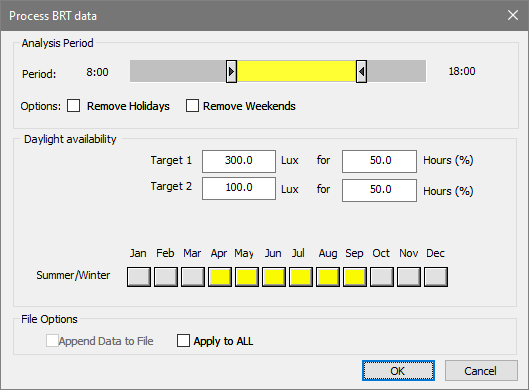Enable the Remove Weekends checkbox
The image size is (529, 390).
coord(192,106)
